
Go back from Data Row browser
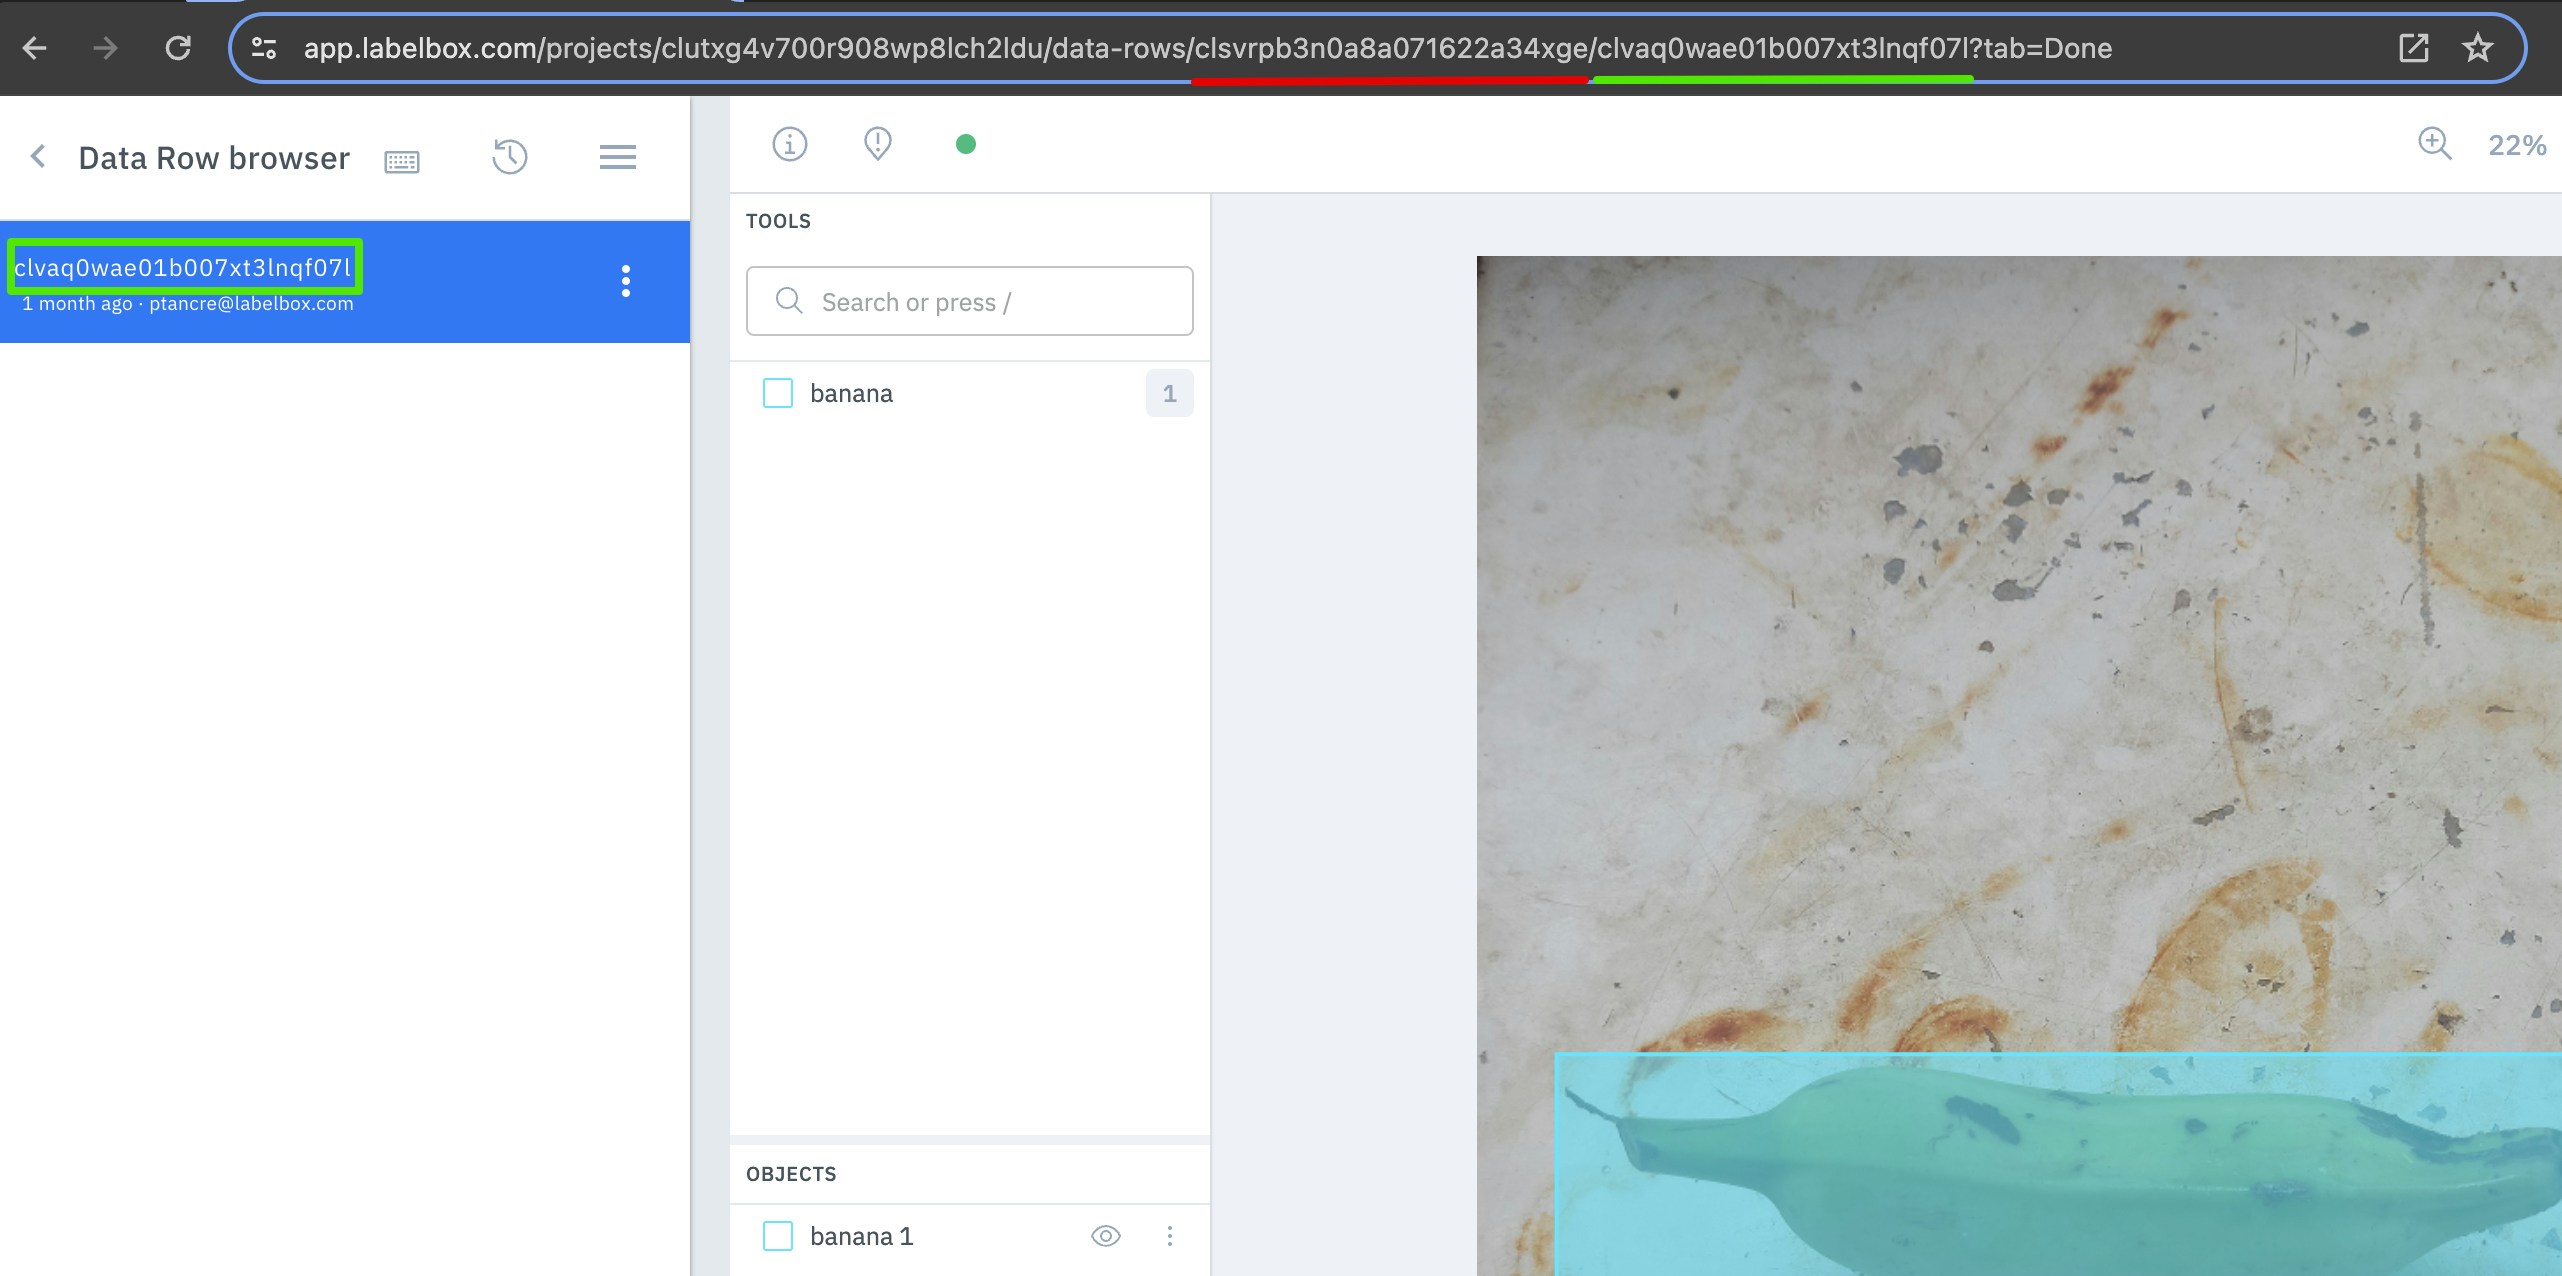click(x=38, y=156)
